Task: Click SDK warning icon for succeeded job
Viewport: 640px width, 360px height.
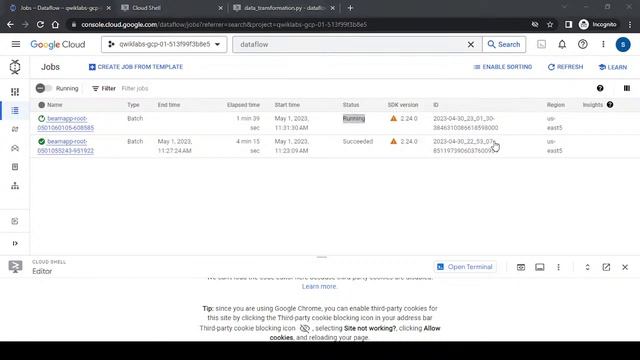Action: pyautogui.click(x=393, y=141)
